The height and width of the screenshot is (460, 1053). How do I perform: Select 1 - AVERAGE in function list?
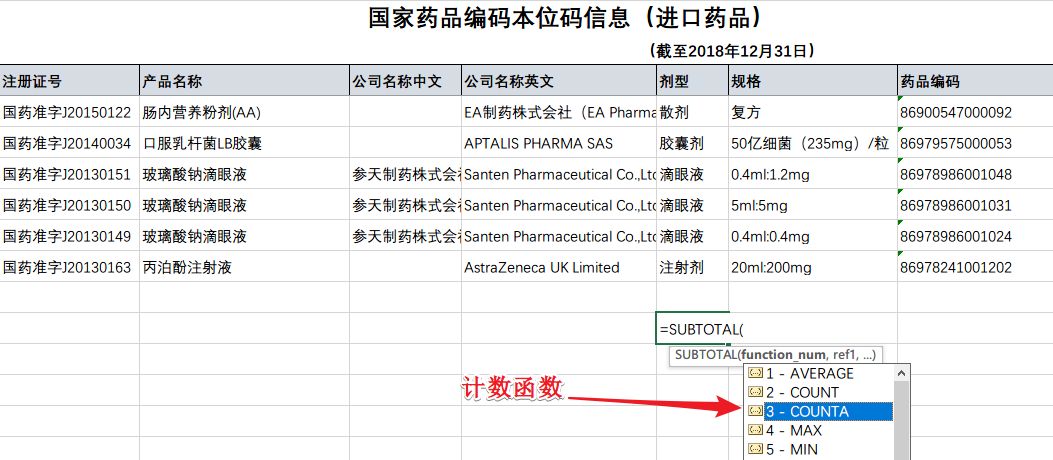(809, 374)
